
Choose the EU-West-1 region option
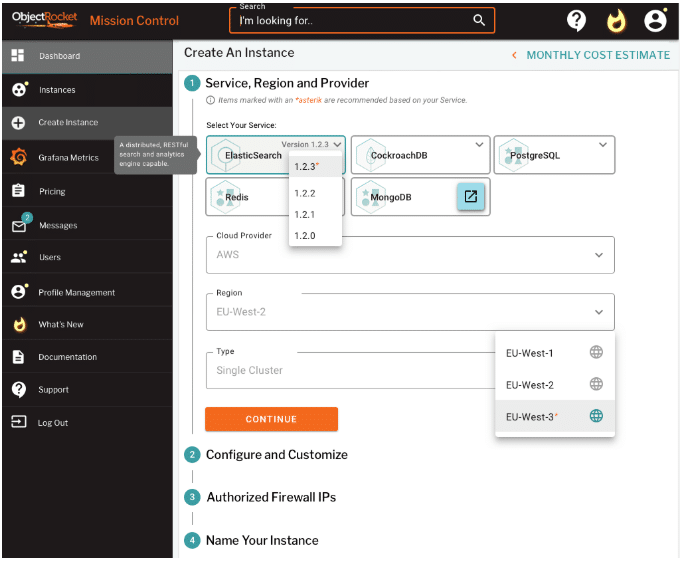[x=555, y=353]
